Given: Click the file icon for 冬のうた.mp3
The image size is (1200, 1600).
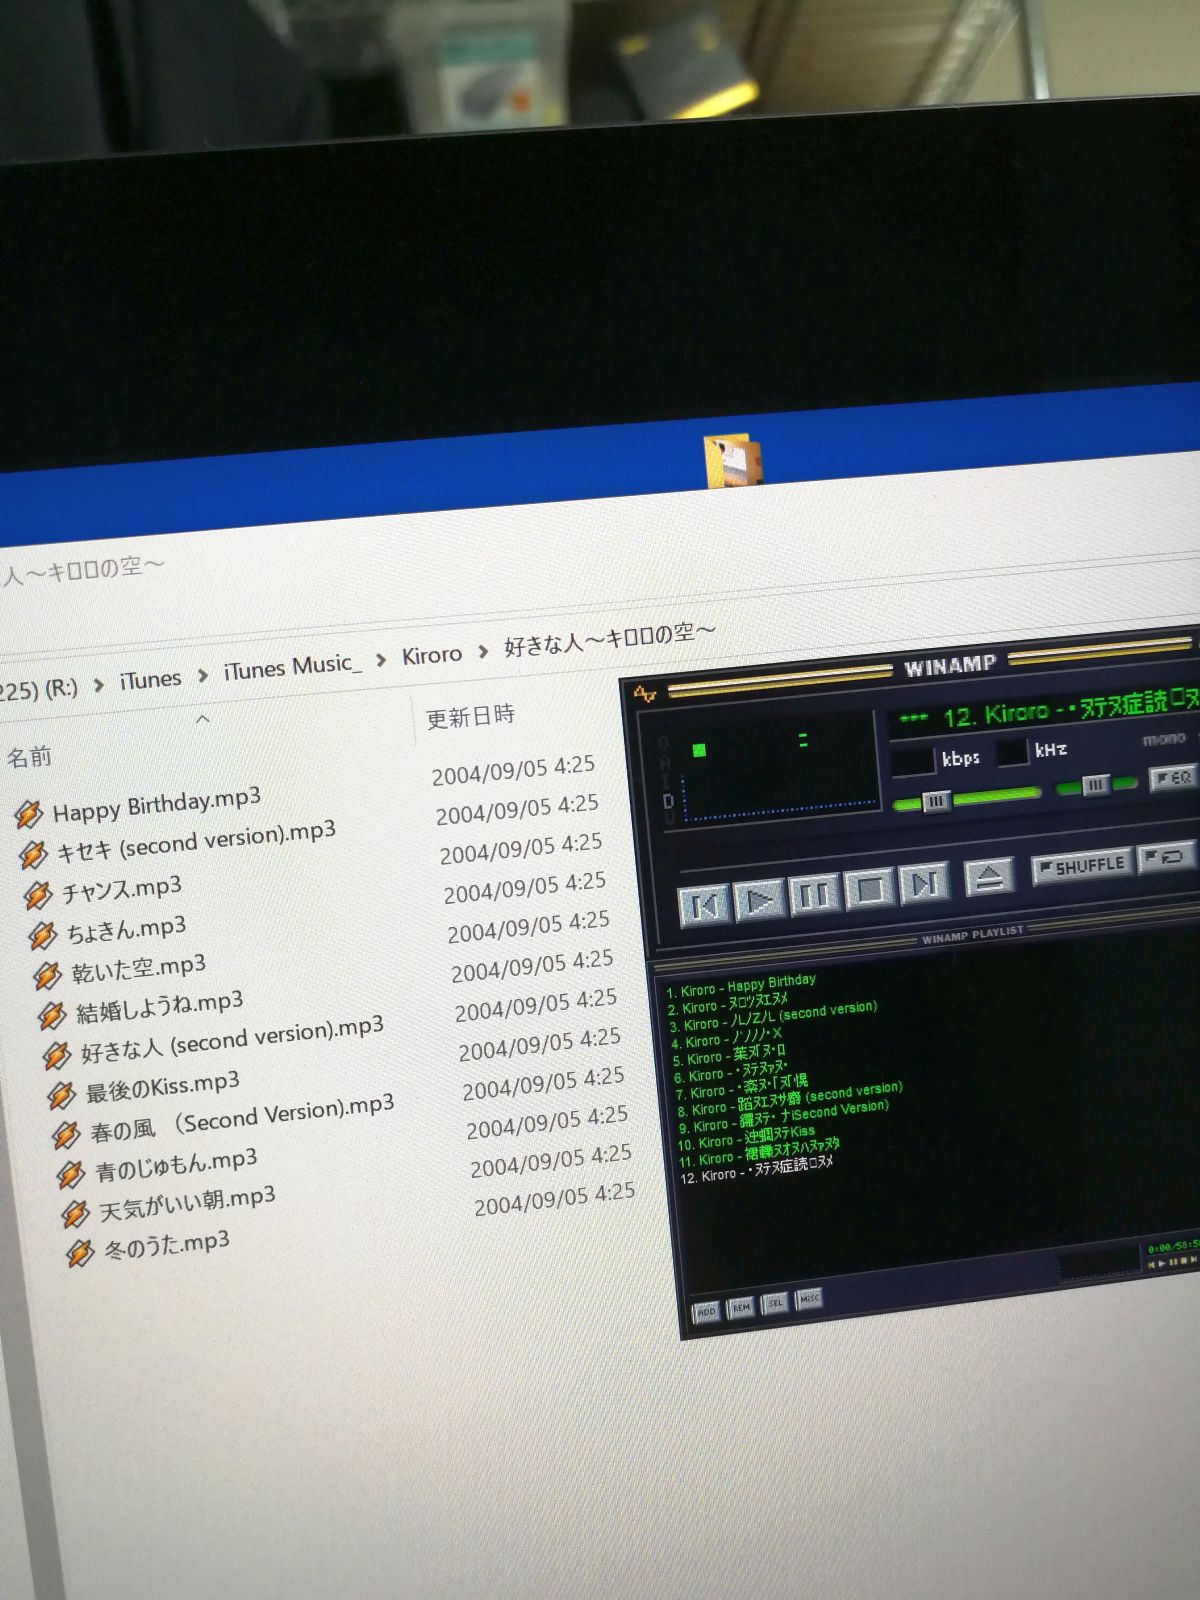Looking at the screenshot, I should (80, 1252).
